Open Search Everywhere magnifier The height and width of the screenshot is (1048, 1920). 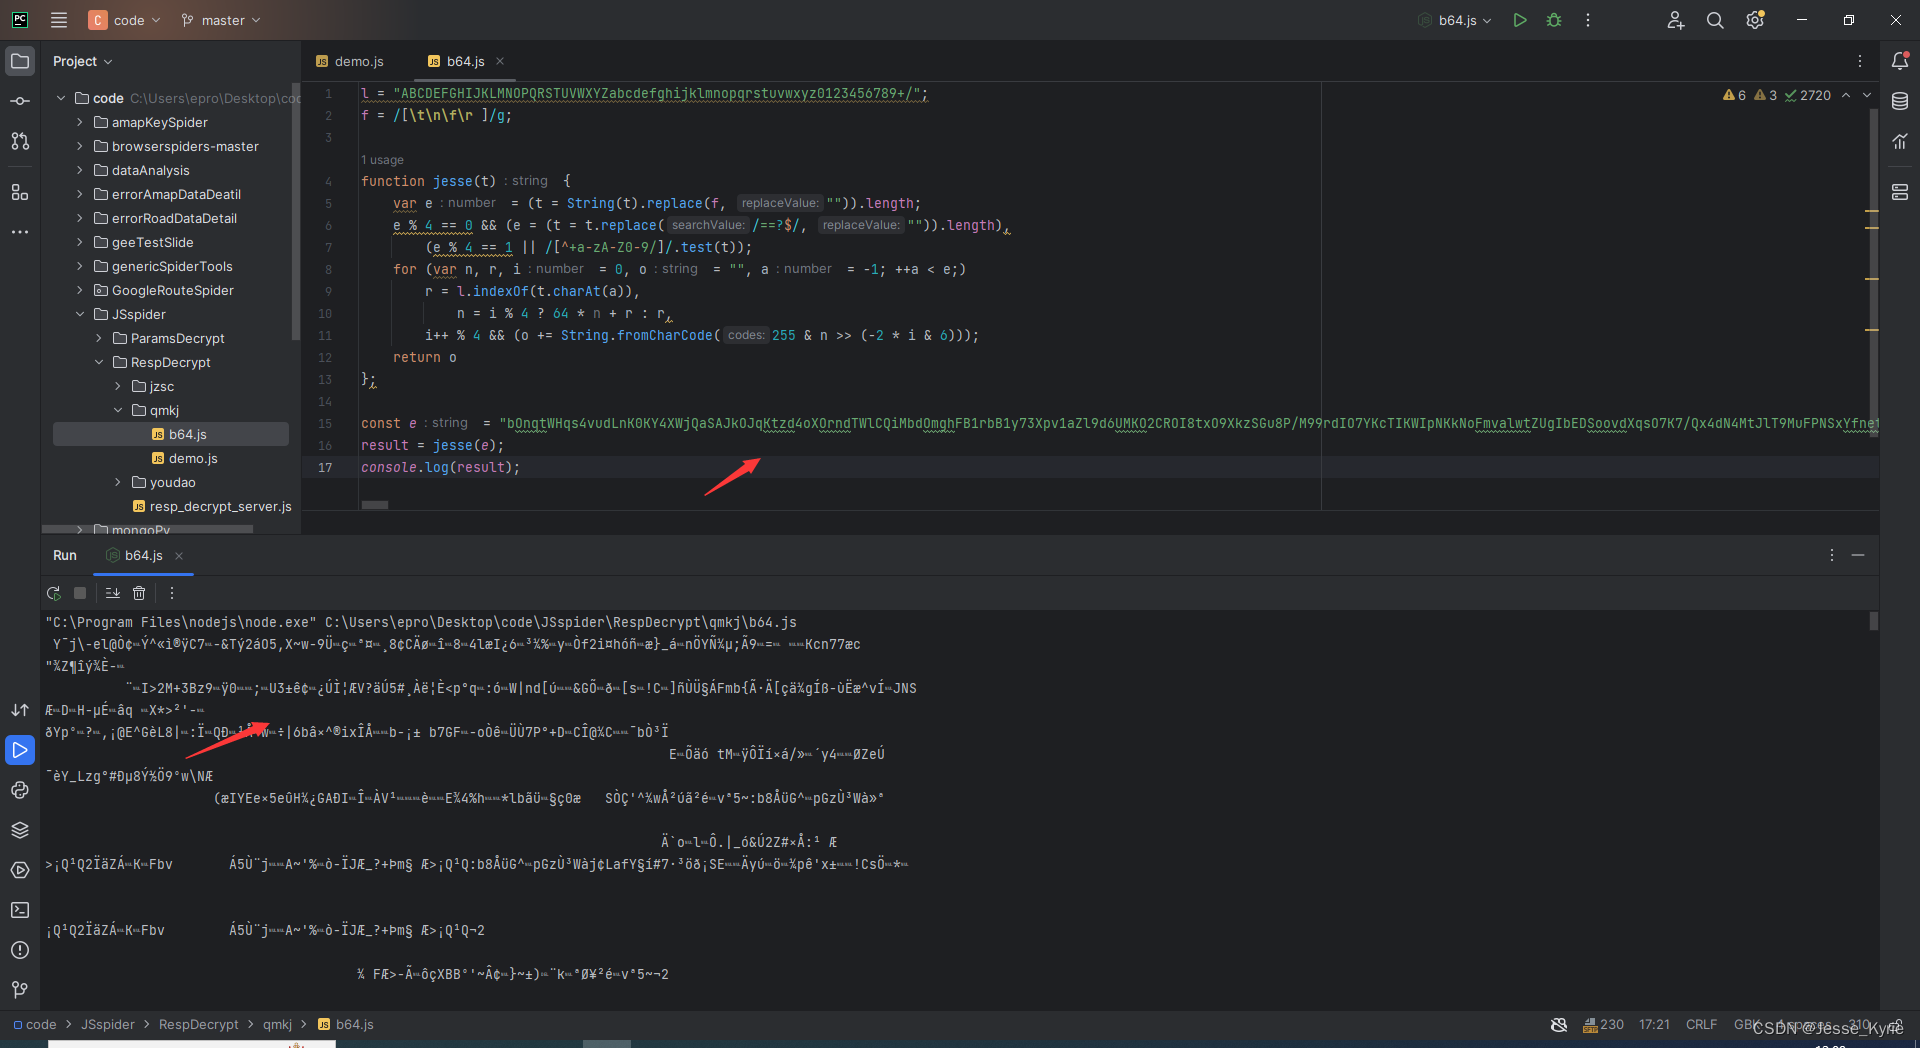point(1715,20)
